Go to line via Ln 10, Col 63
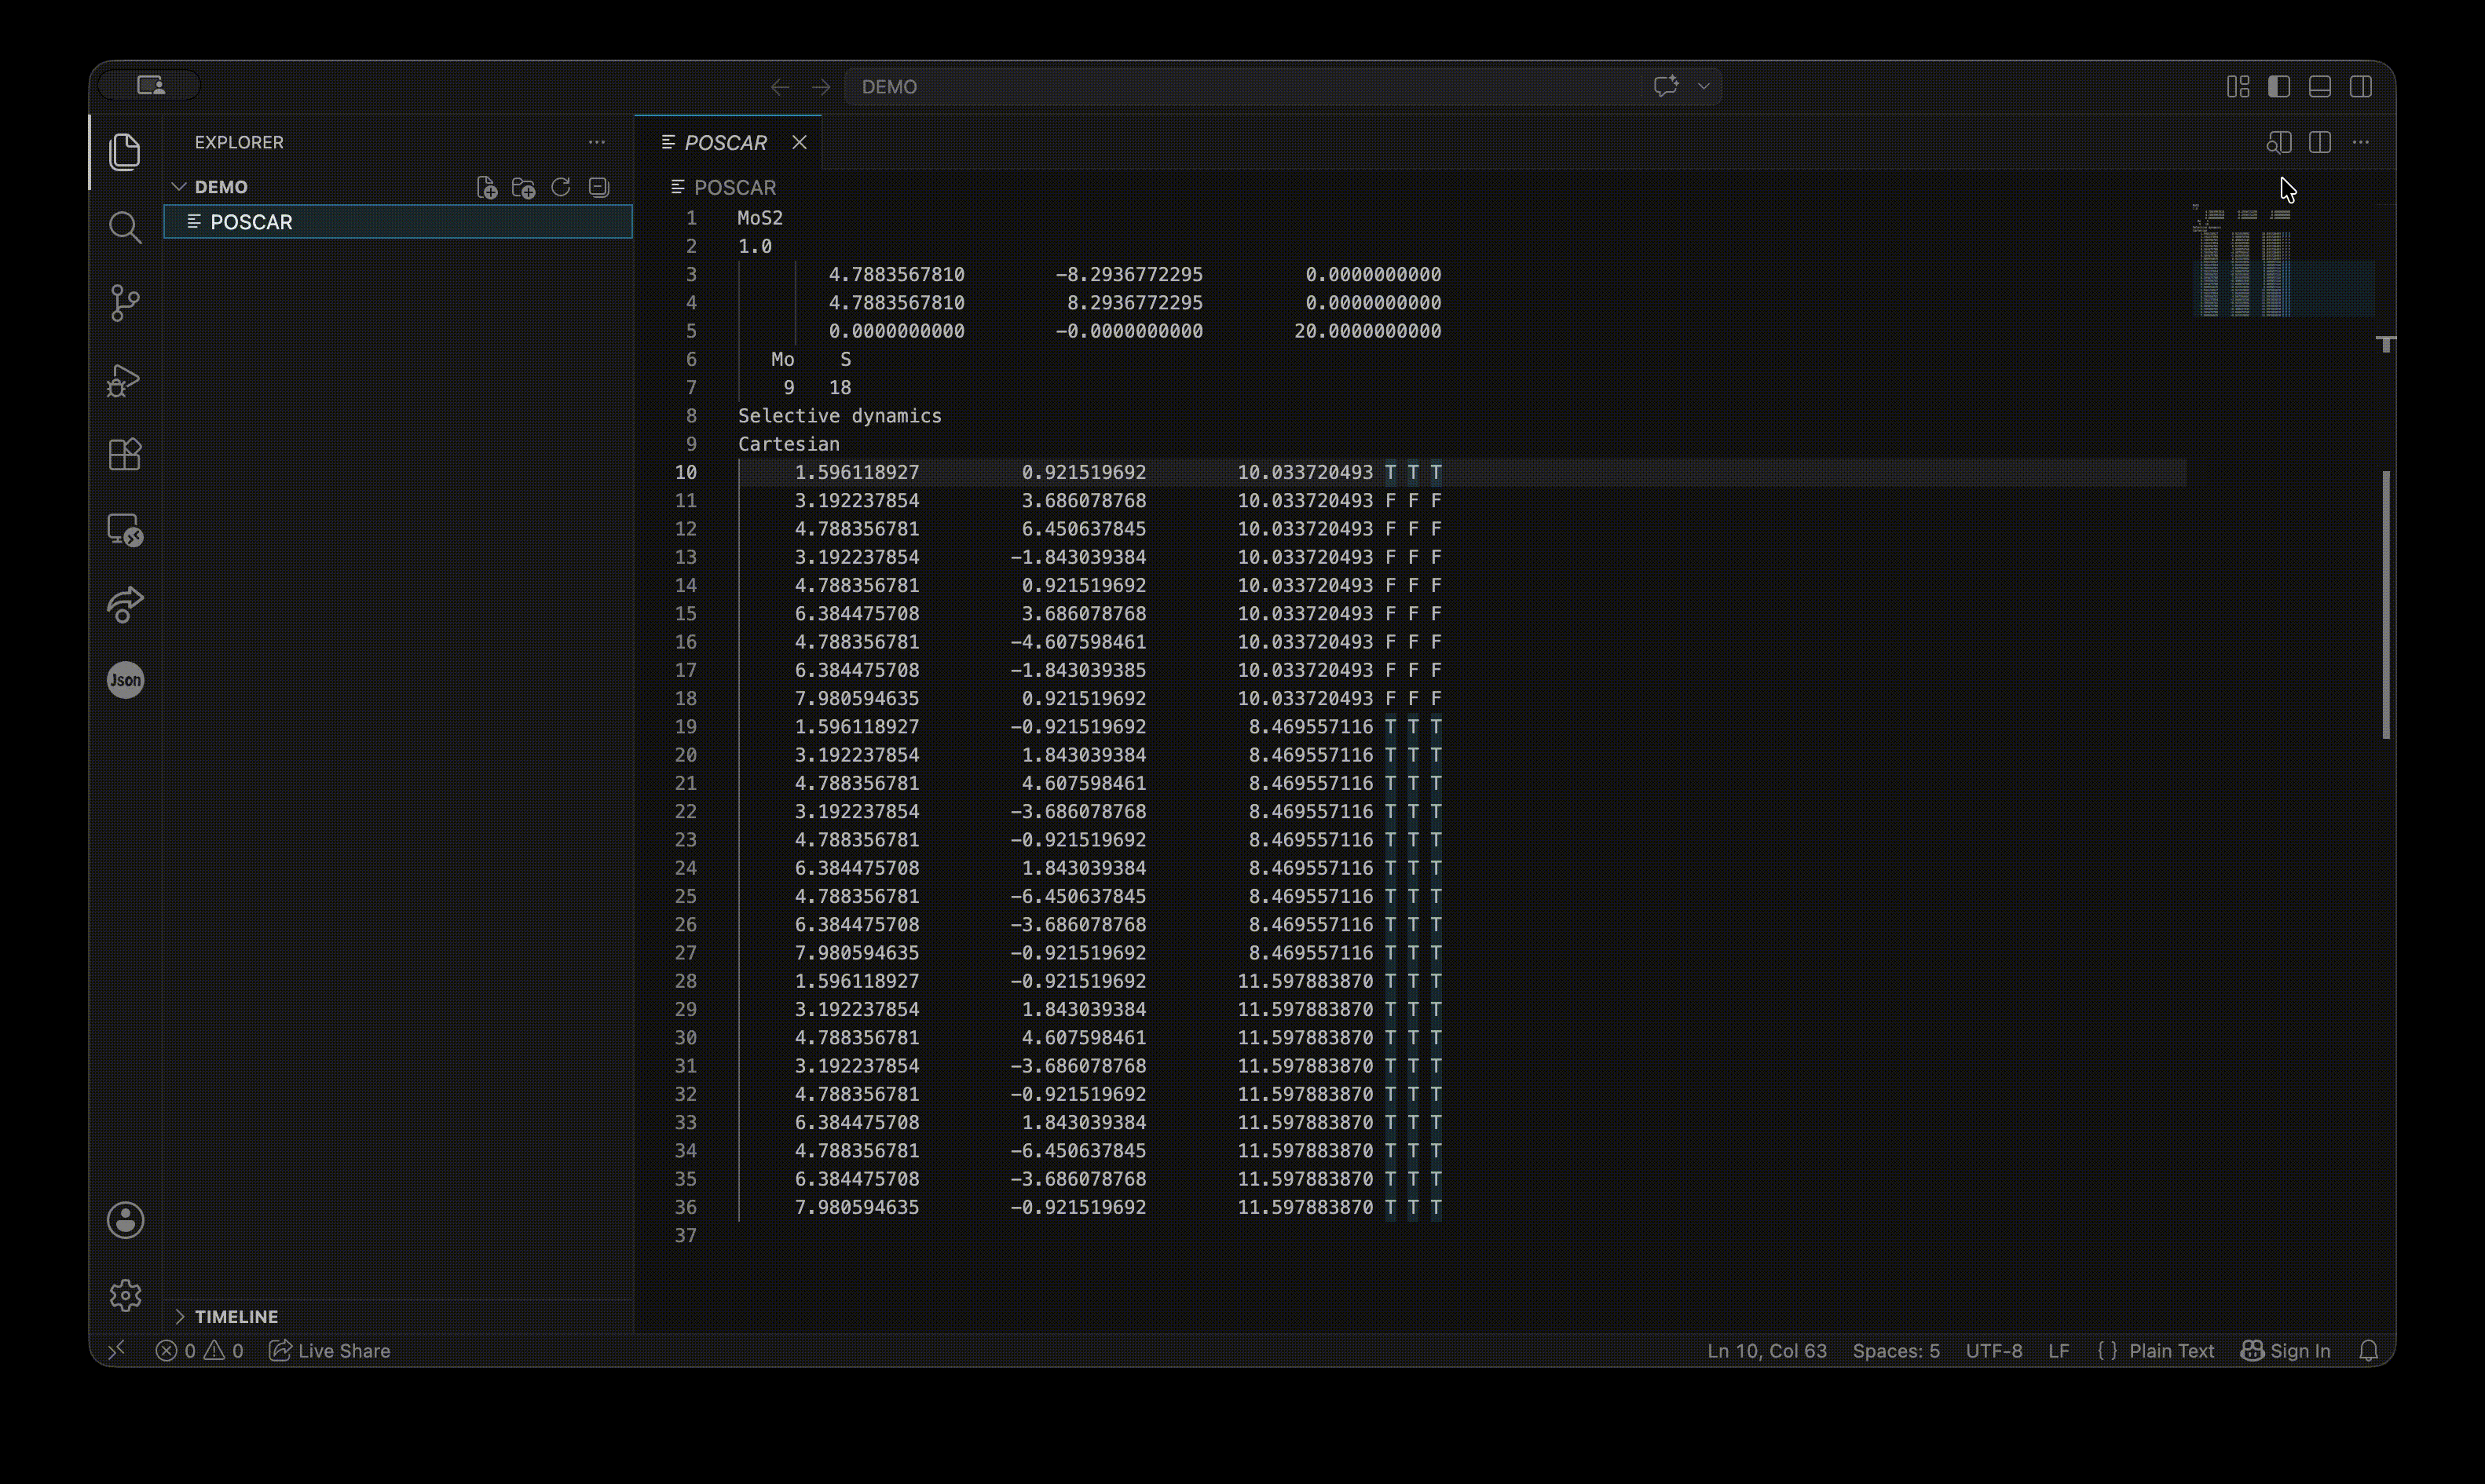 (1766, 1351)
